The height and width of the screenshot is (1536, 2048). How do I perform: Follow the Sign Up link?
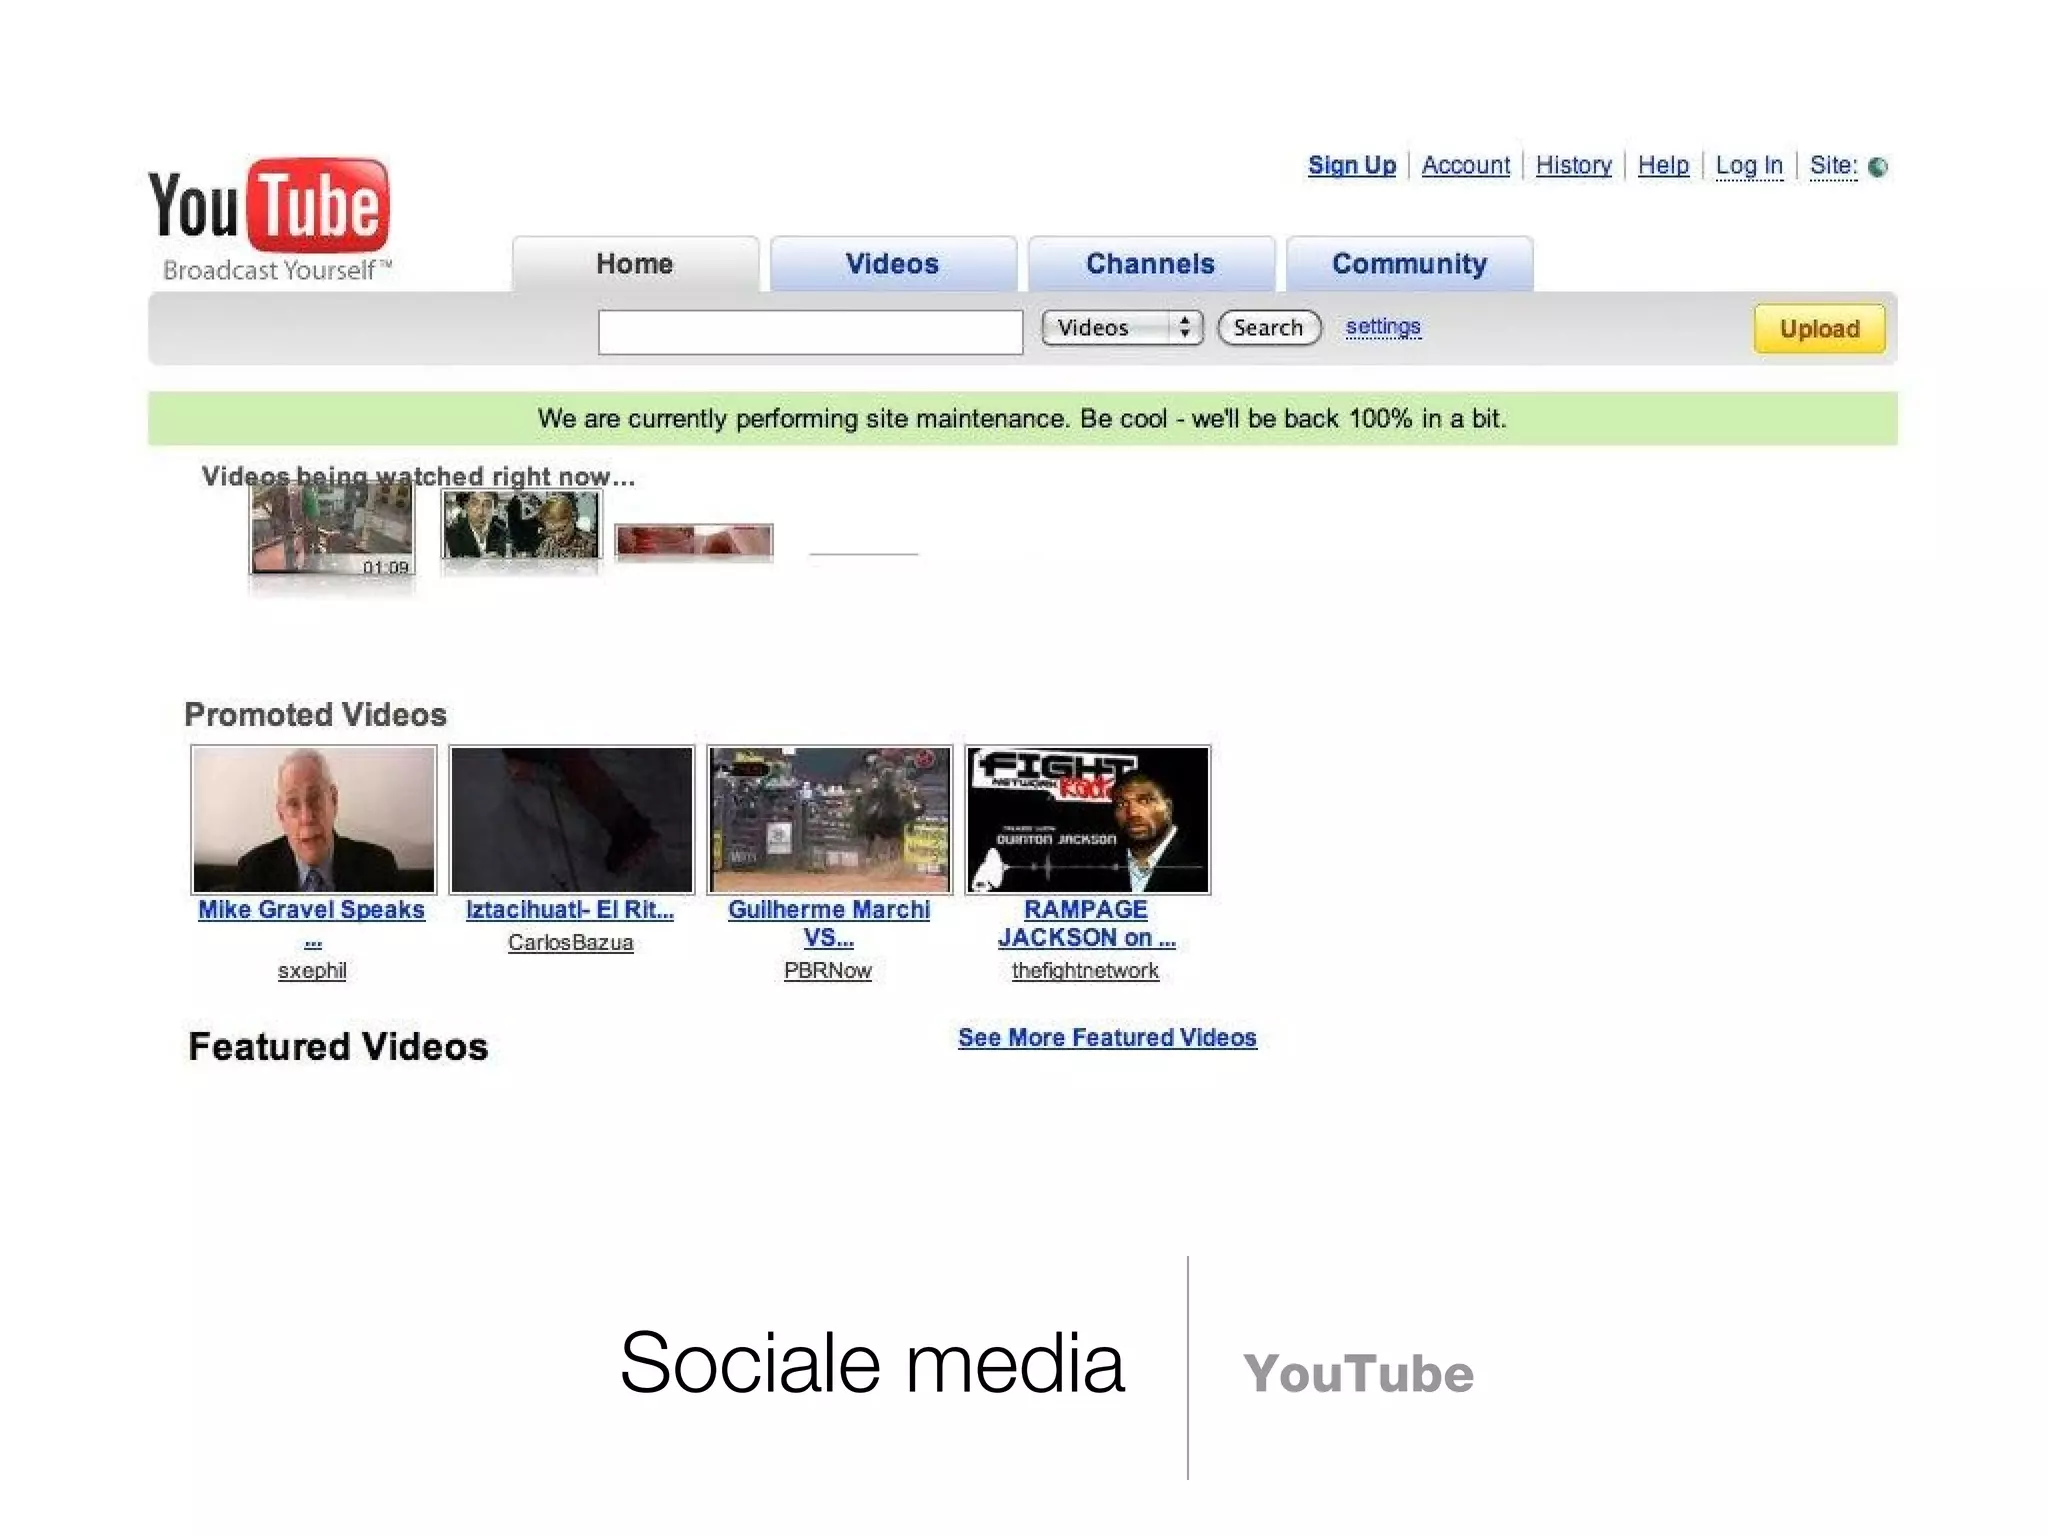(x=1352, y=165)
